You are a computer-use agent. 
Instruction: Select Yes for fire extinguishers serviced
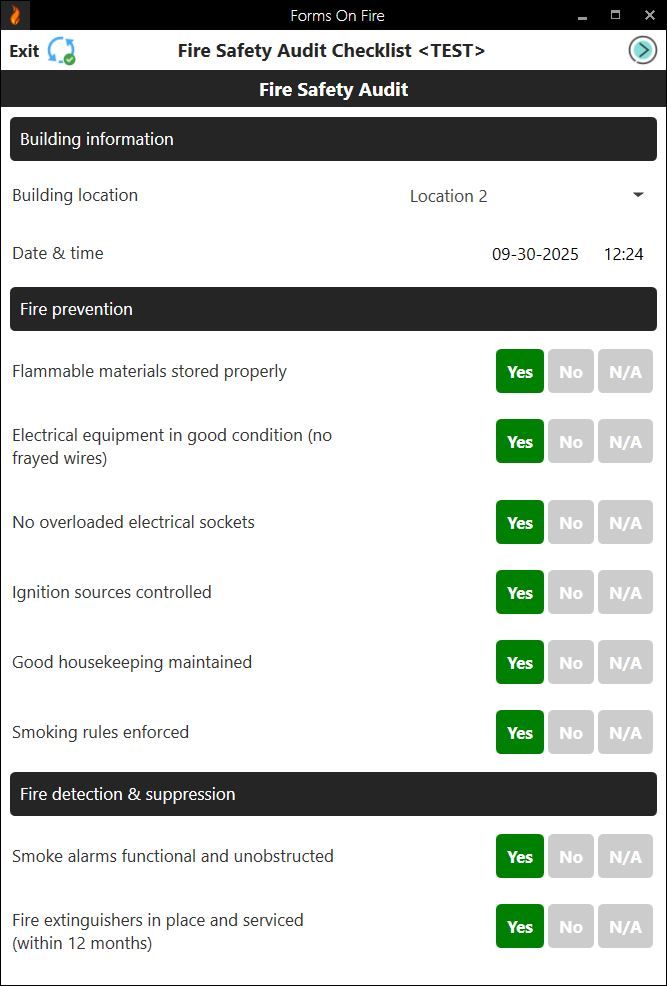point(519,926)
